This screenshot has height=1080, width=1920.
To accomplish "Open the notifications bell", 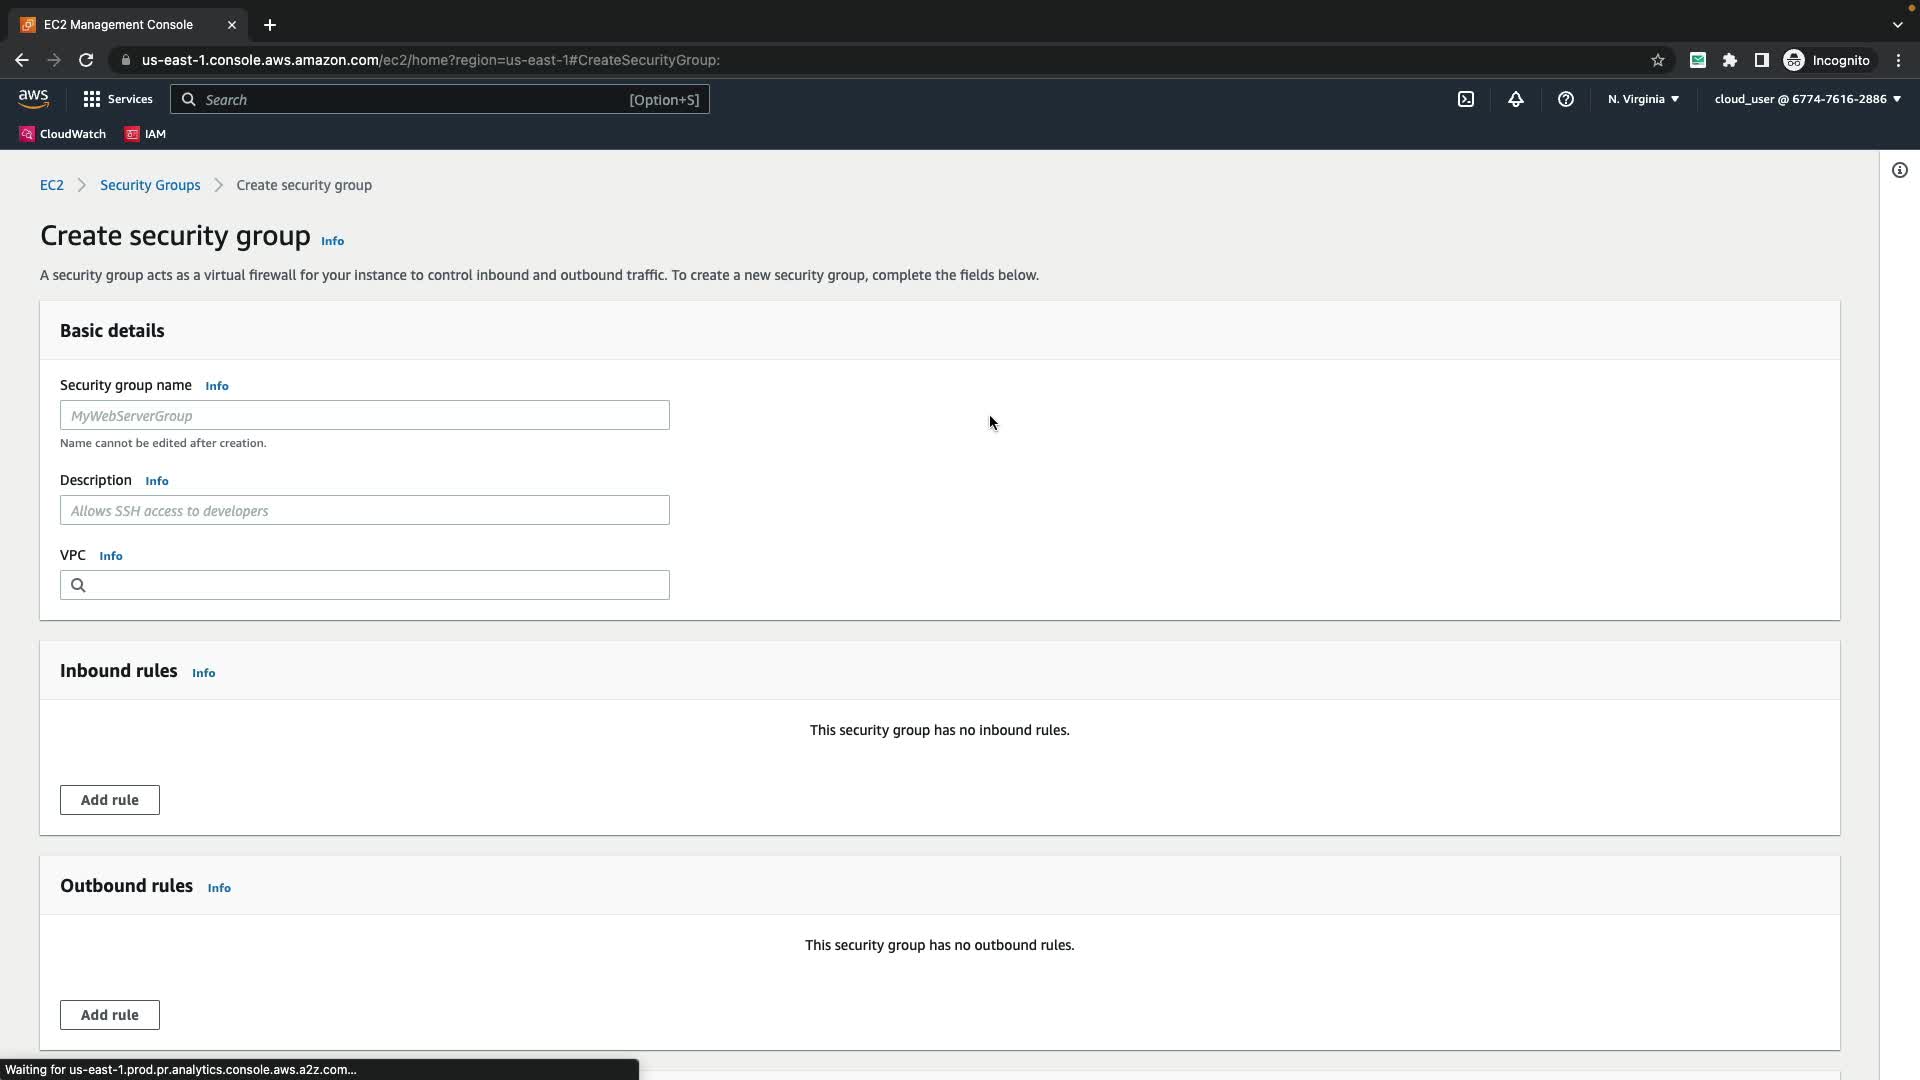I will pyautogui.click(x=1515, y=99).
